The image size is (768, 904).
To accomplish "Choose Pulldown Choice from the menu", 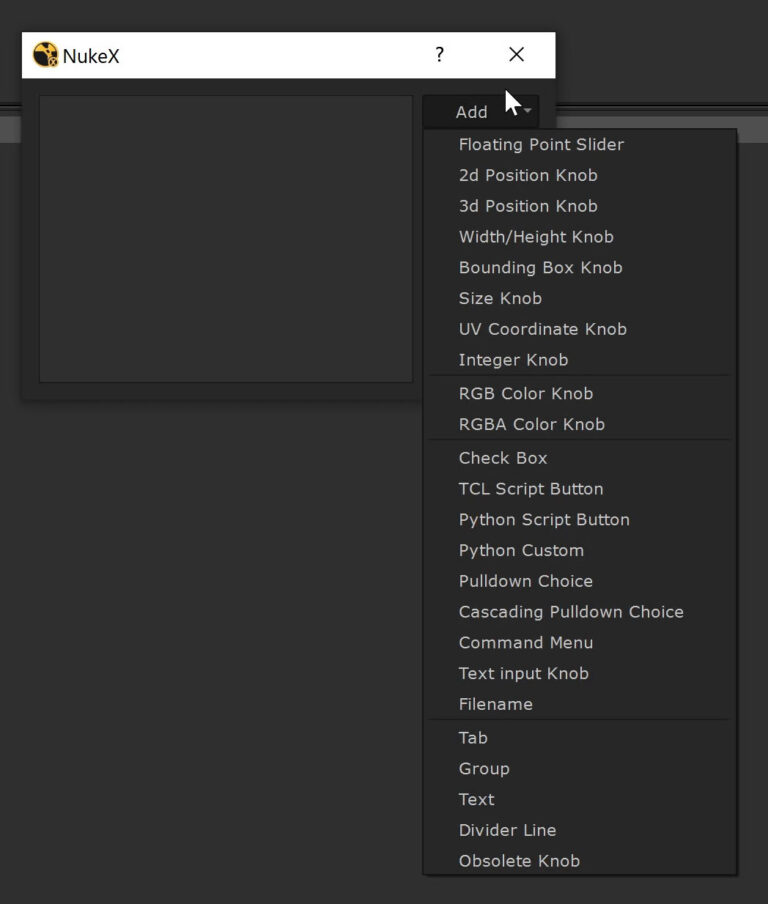I will click(x=525, y=581).
